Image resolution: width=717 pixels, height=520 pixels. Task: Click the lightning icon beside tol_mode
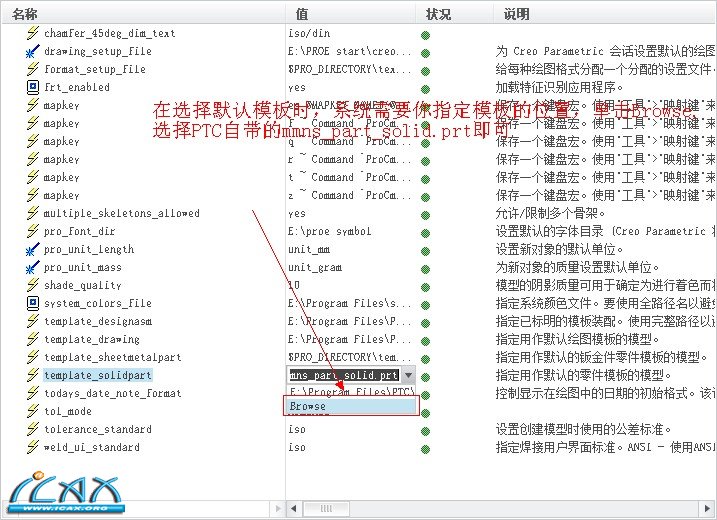pyautogui.click(x=32, y=411)
